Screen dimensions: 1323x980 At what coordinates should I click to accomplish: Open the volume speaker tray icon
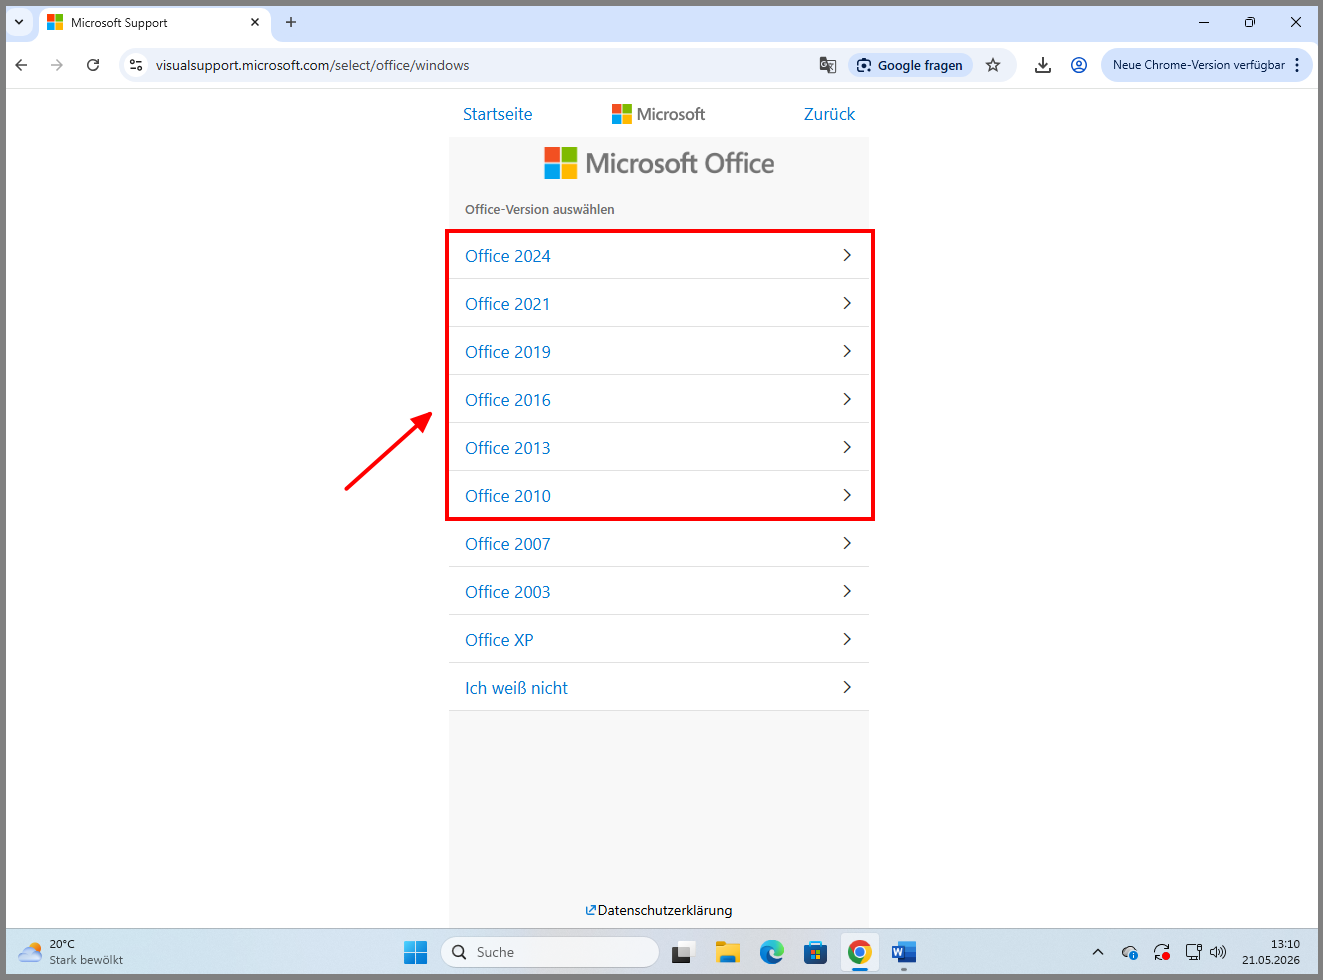(x=1217, y=952)
